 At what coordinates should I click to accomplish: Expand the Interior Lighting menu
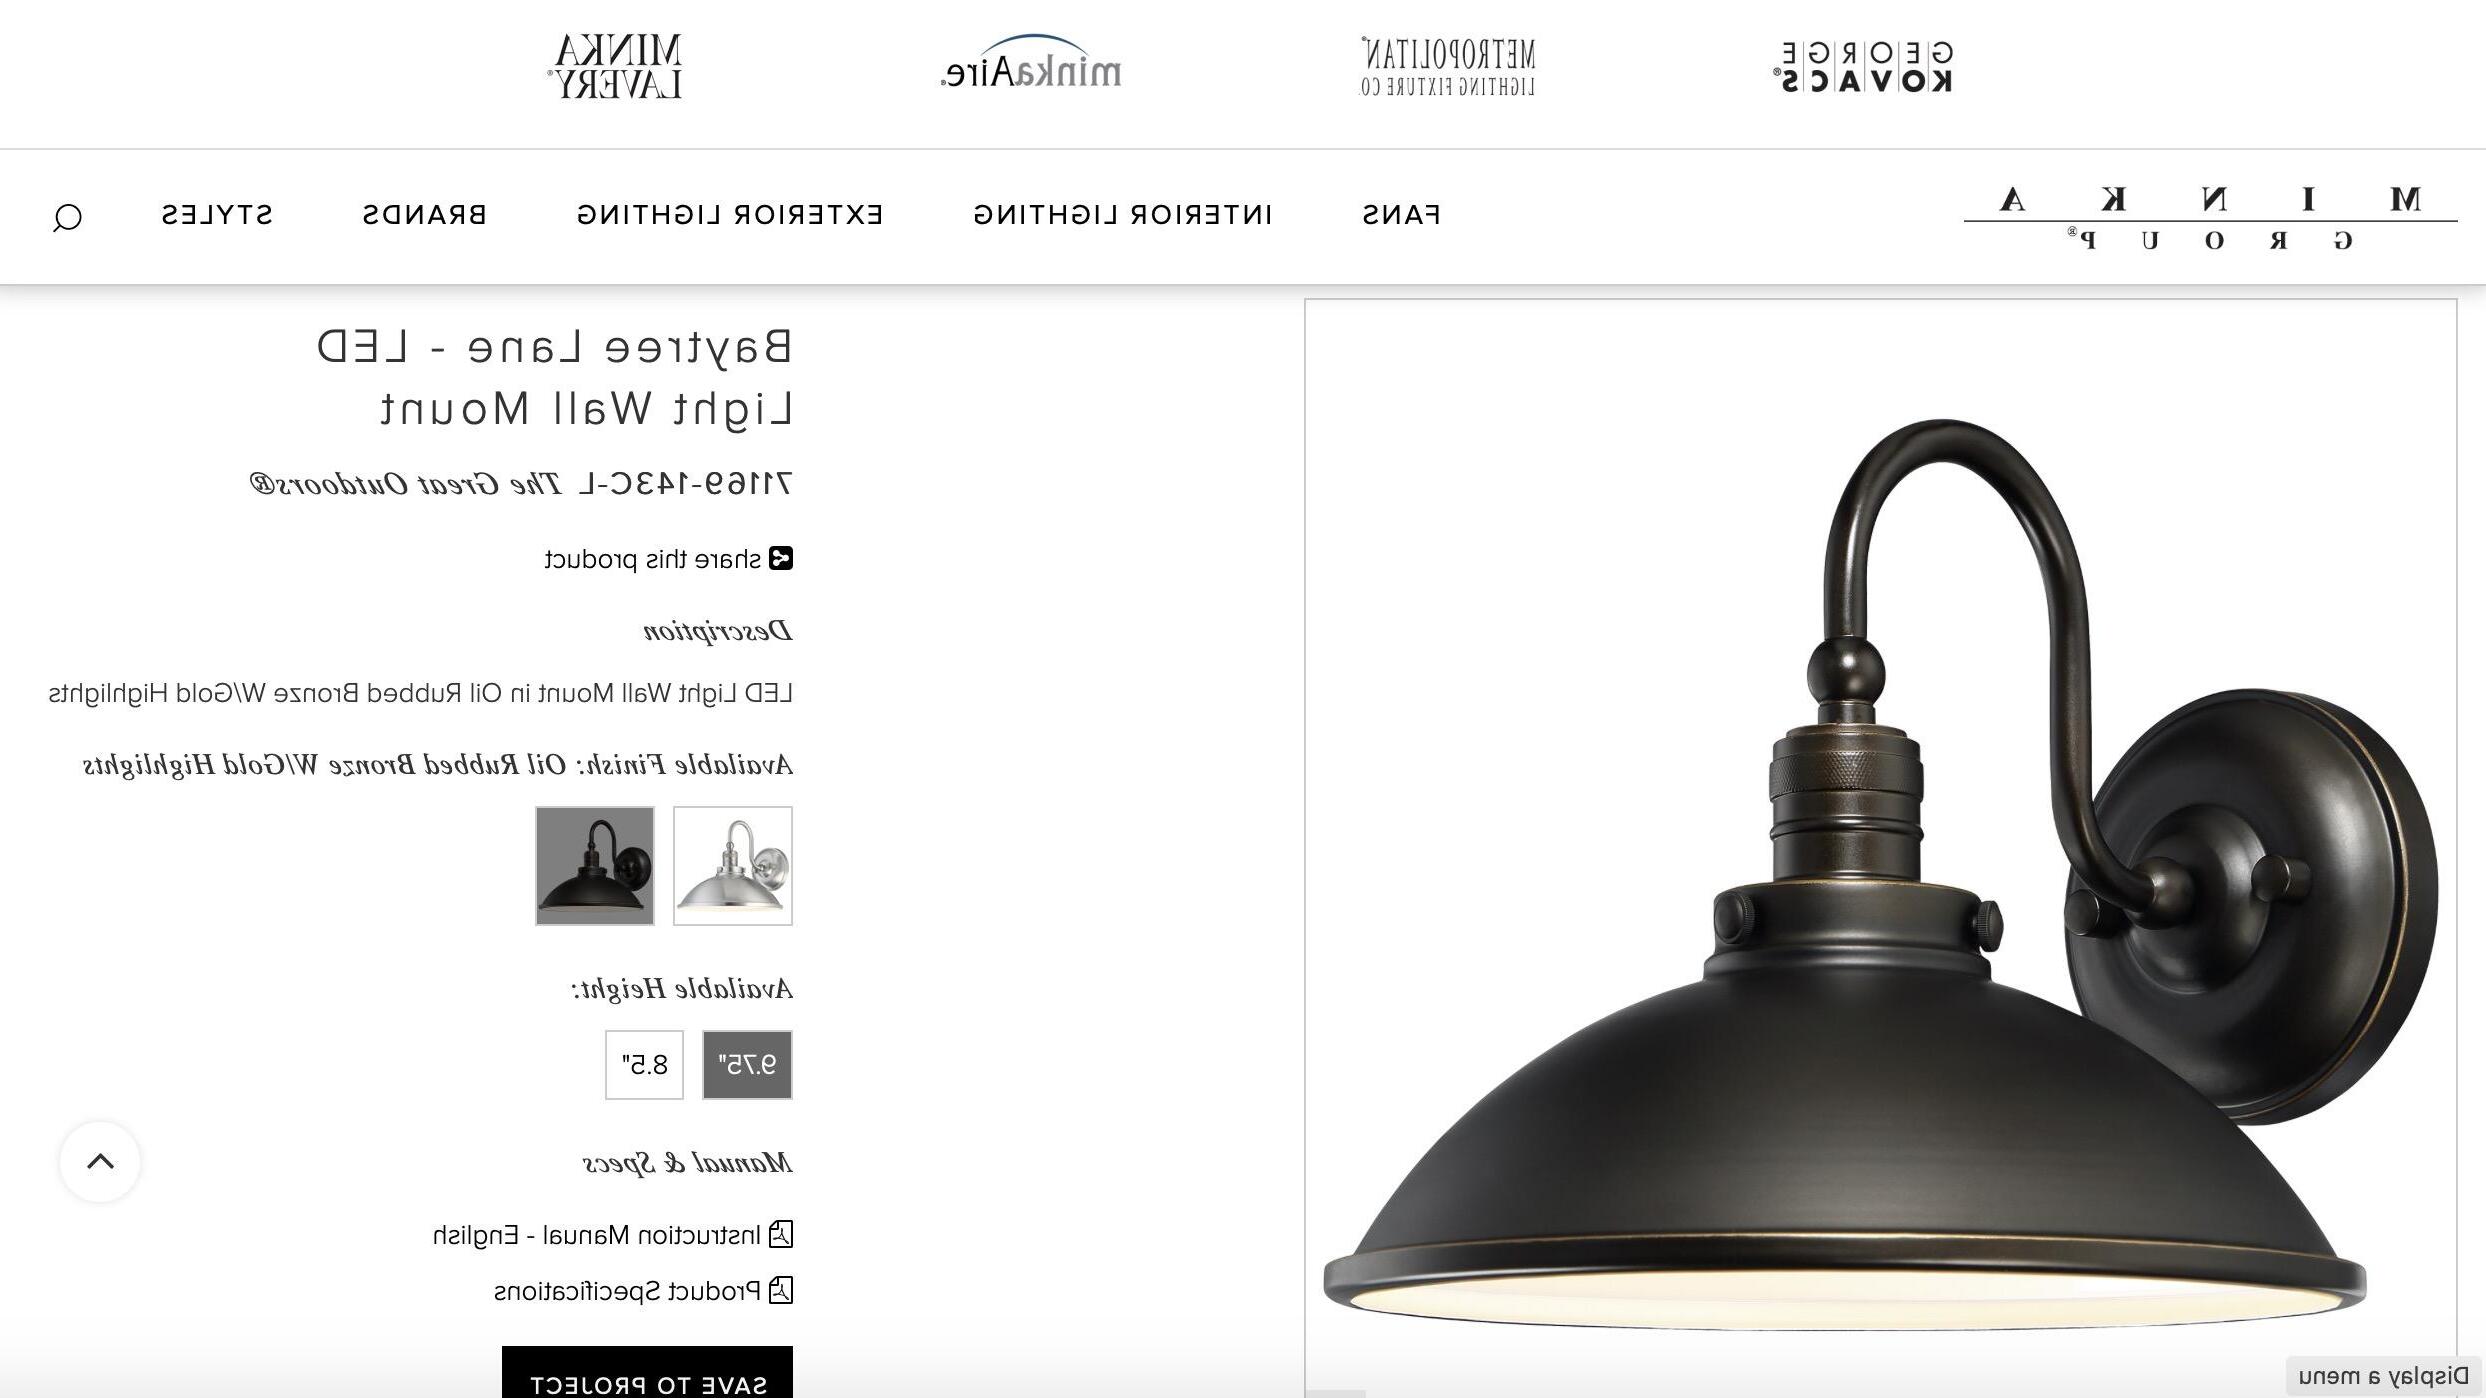[1123, 215]
